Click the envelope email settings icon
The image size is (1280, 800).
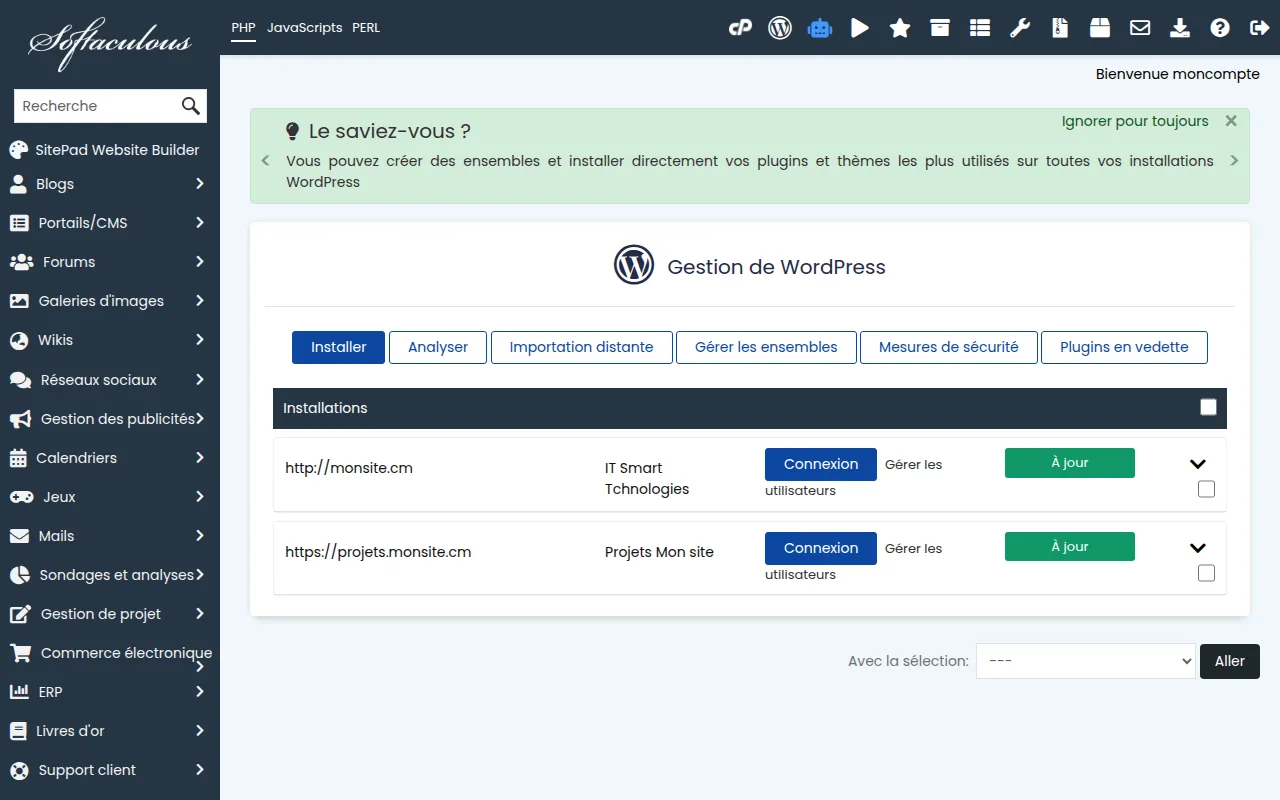[1140, 28]
